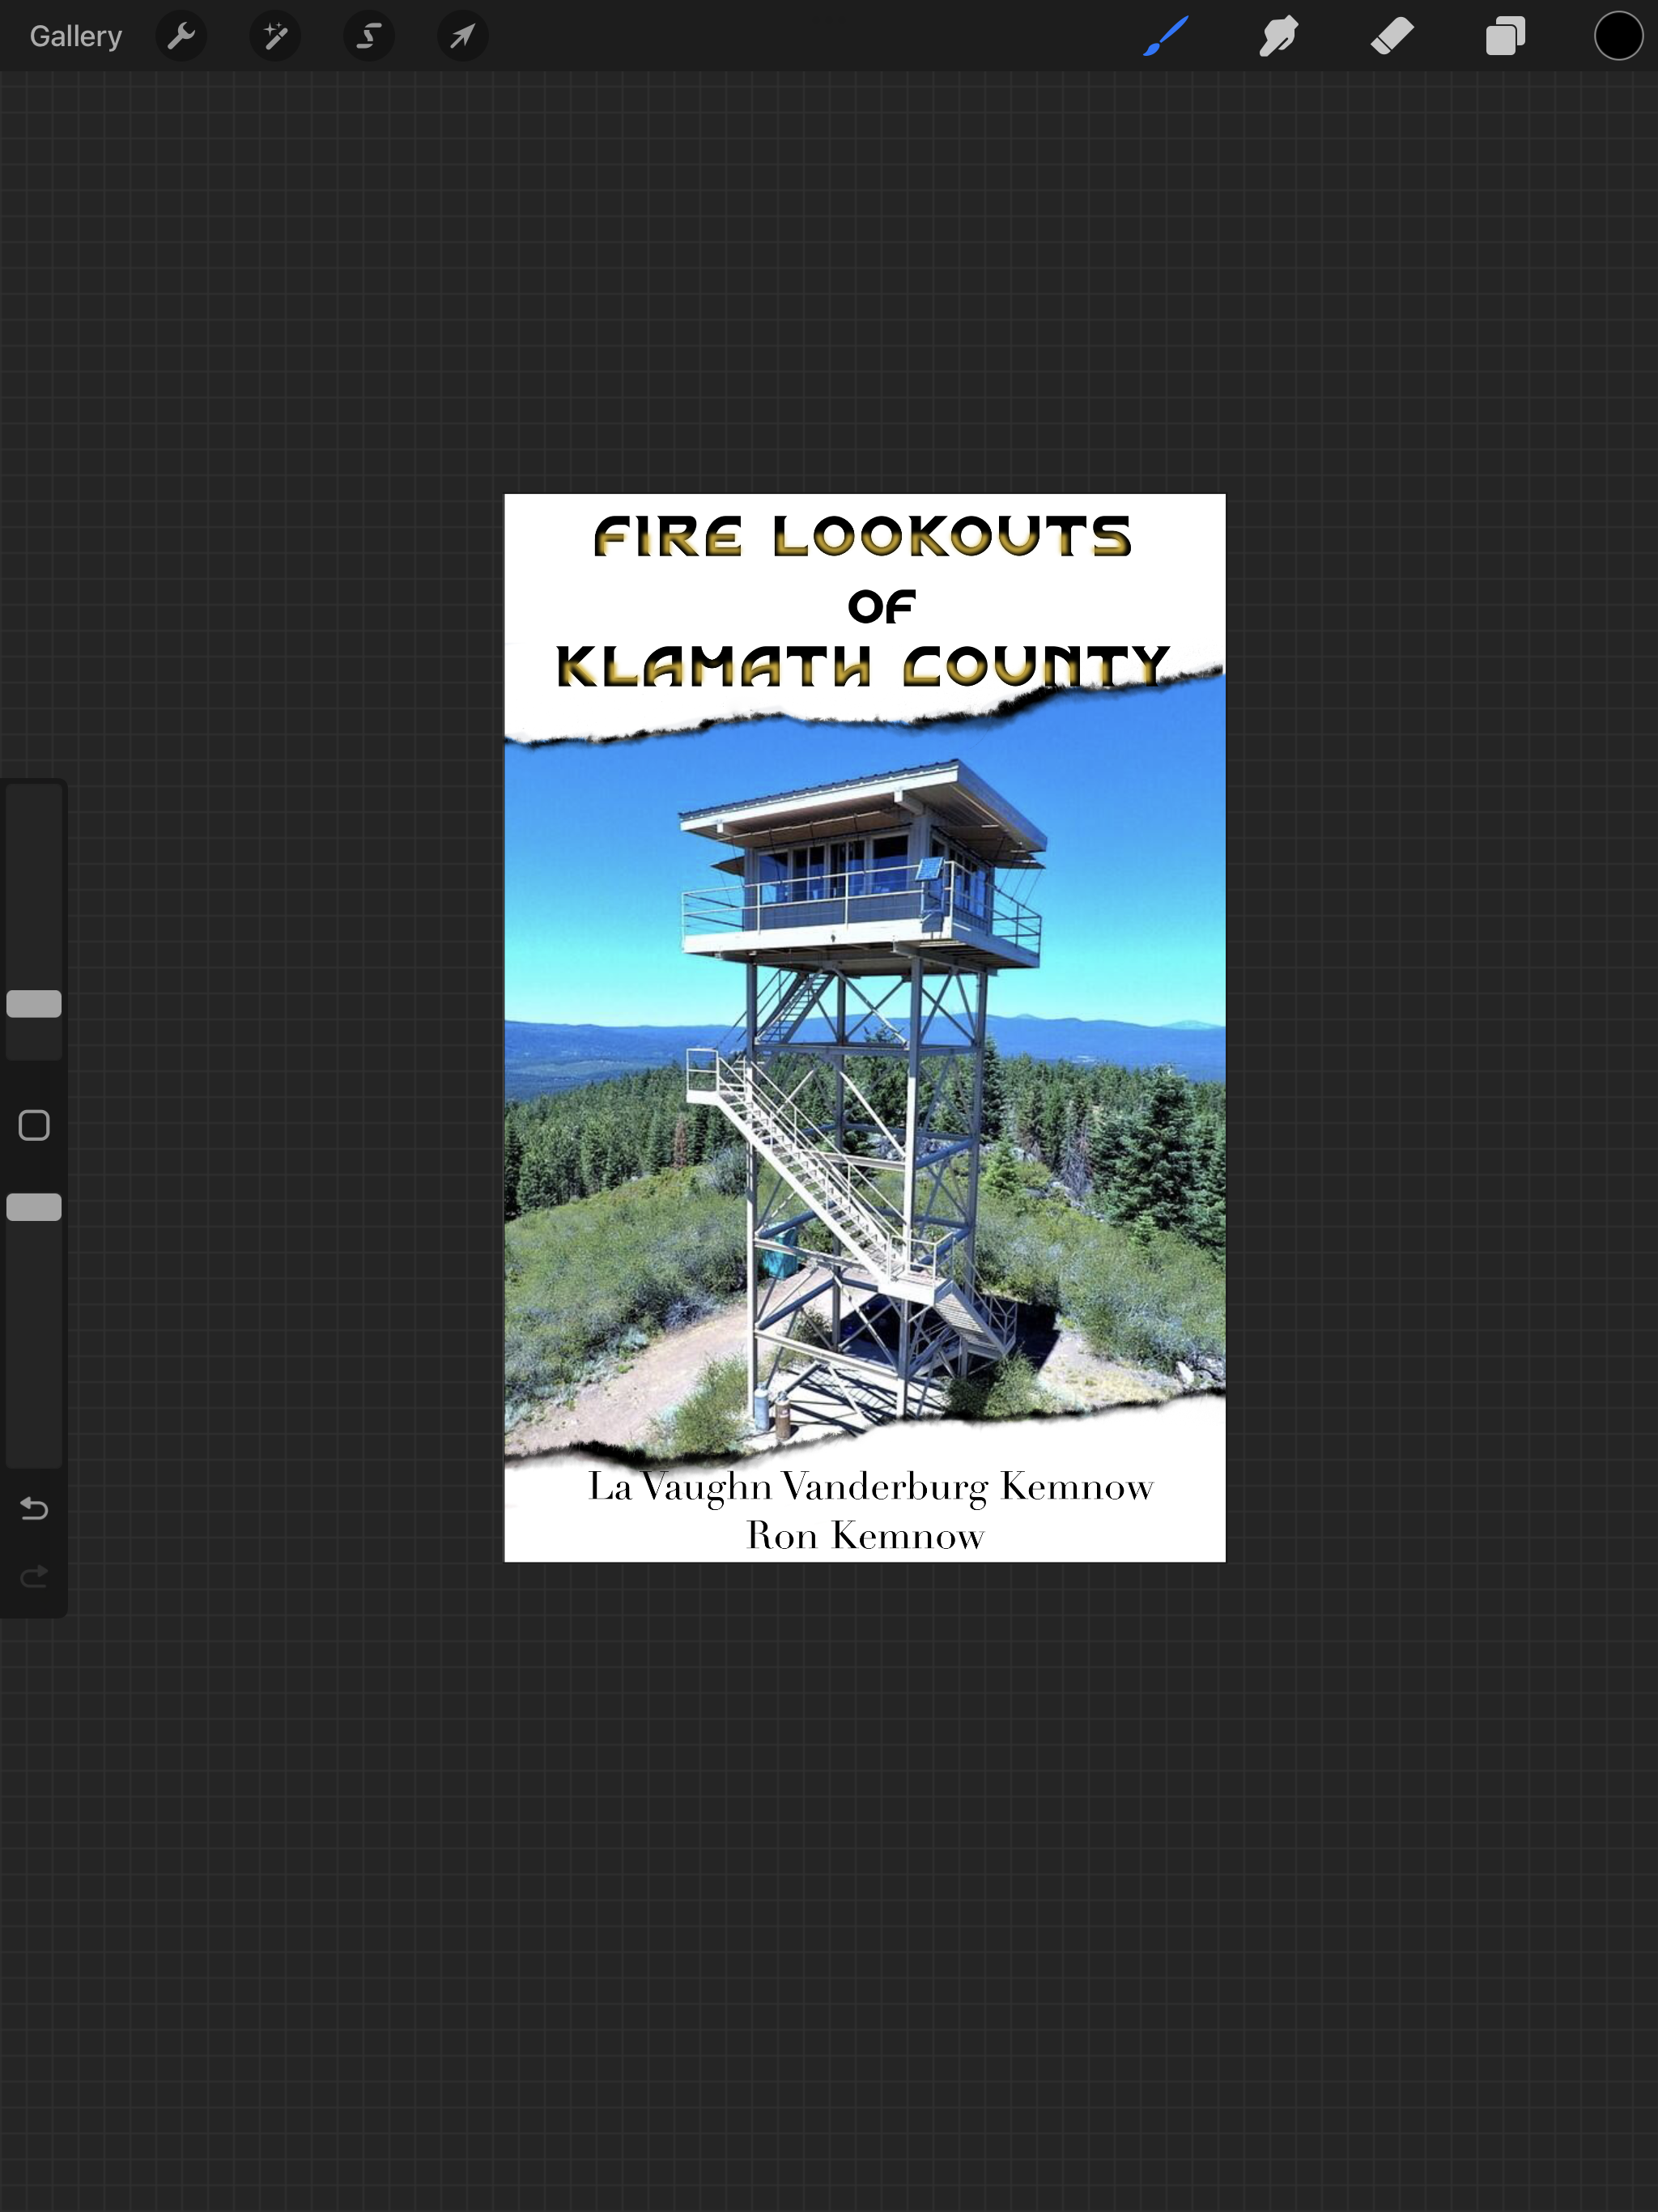Click the Klamath County title text
Viewport: 1658px width, 2212px height.
click(x=862, y=667)
